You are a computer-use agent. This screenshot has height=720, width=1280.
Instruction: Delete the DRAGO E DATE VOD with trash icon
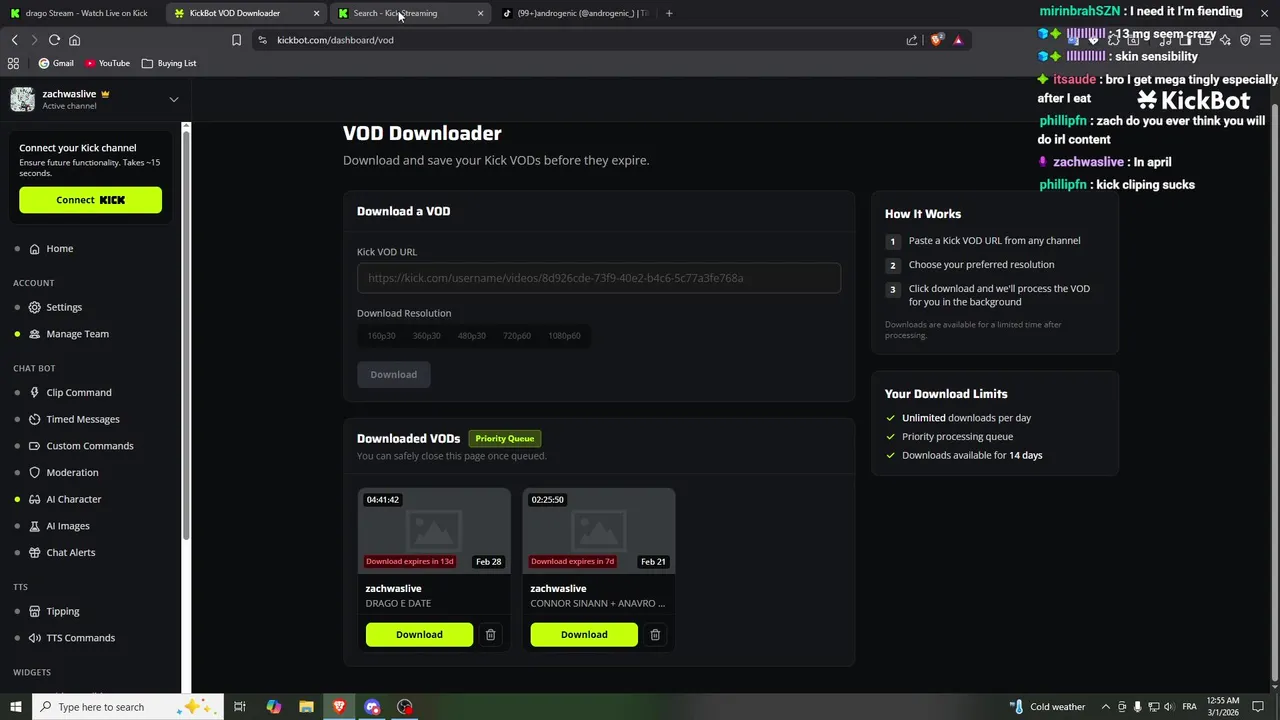[490, 635]
